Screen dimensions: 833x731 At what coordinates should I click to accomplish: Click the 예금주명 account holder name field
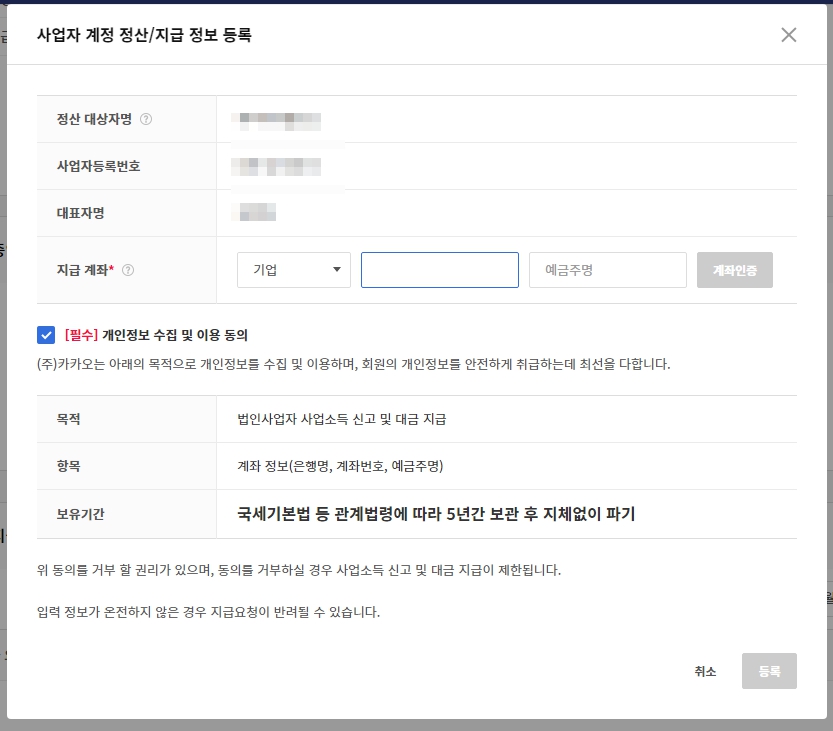607,269
